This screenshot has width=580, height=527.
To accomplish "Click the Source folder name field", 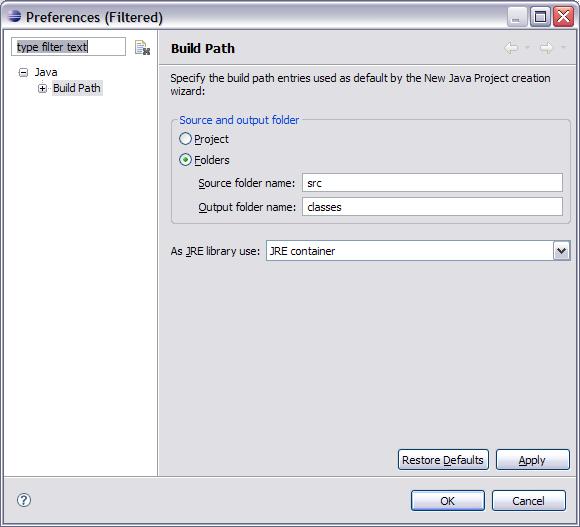I will click(x=432, y=183).
